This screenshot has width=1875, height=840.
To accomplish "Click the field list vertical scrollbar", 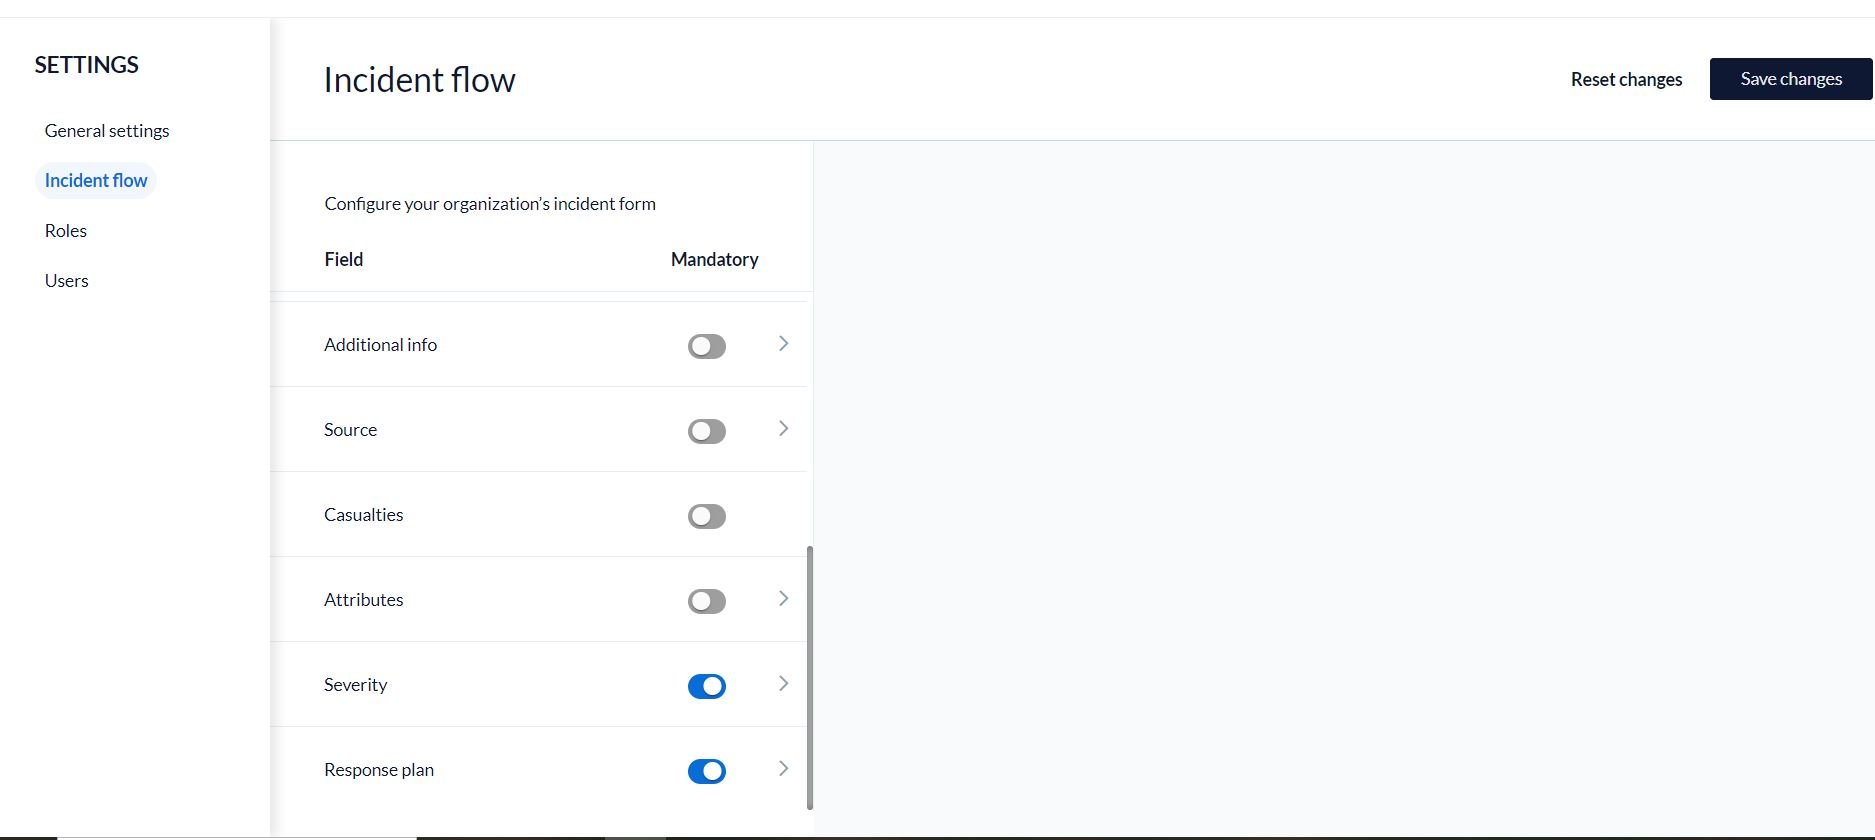I will pos(810,677).
